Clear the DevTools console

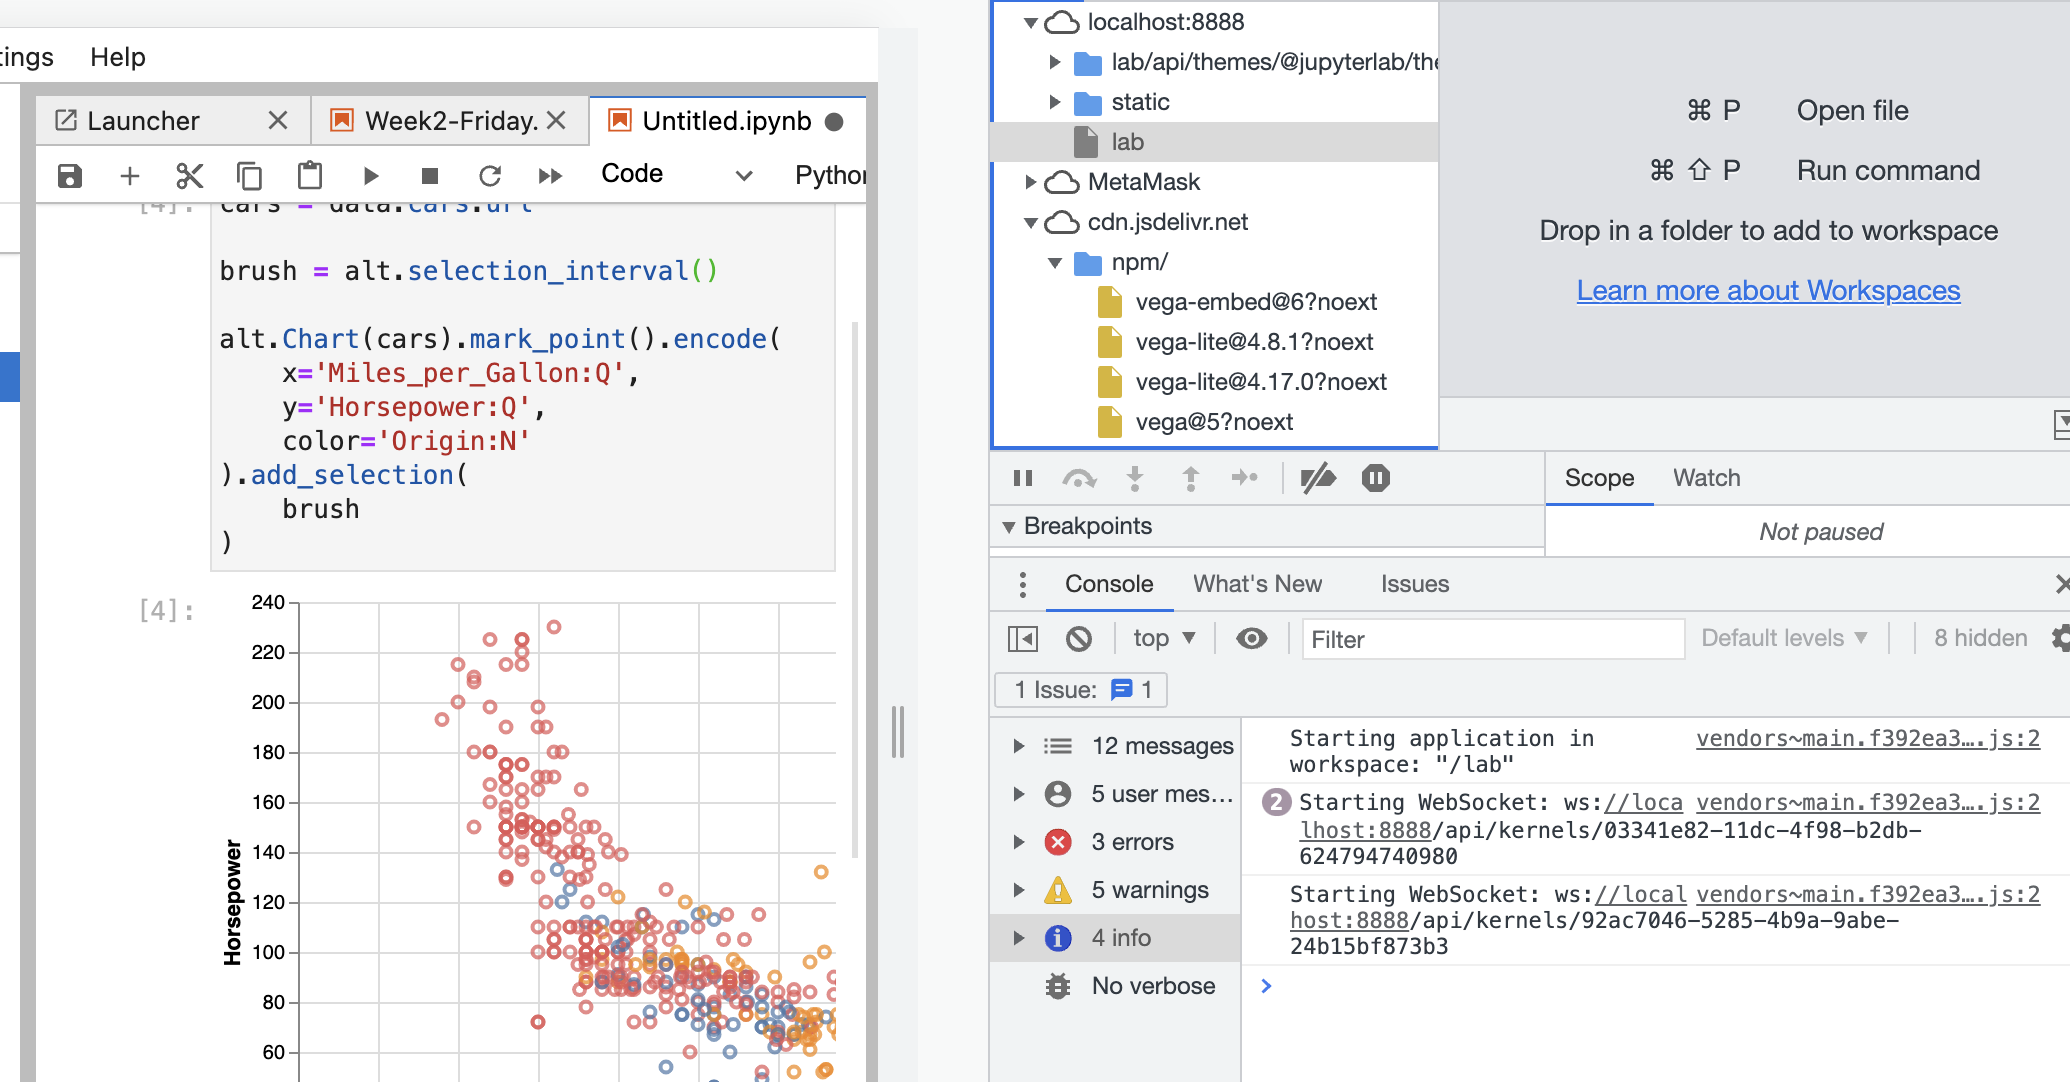[x=1079, y=638]
